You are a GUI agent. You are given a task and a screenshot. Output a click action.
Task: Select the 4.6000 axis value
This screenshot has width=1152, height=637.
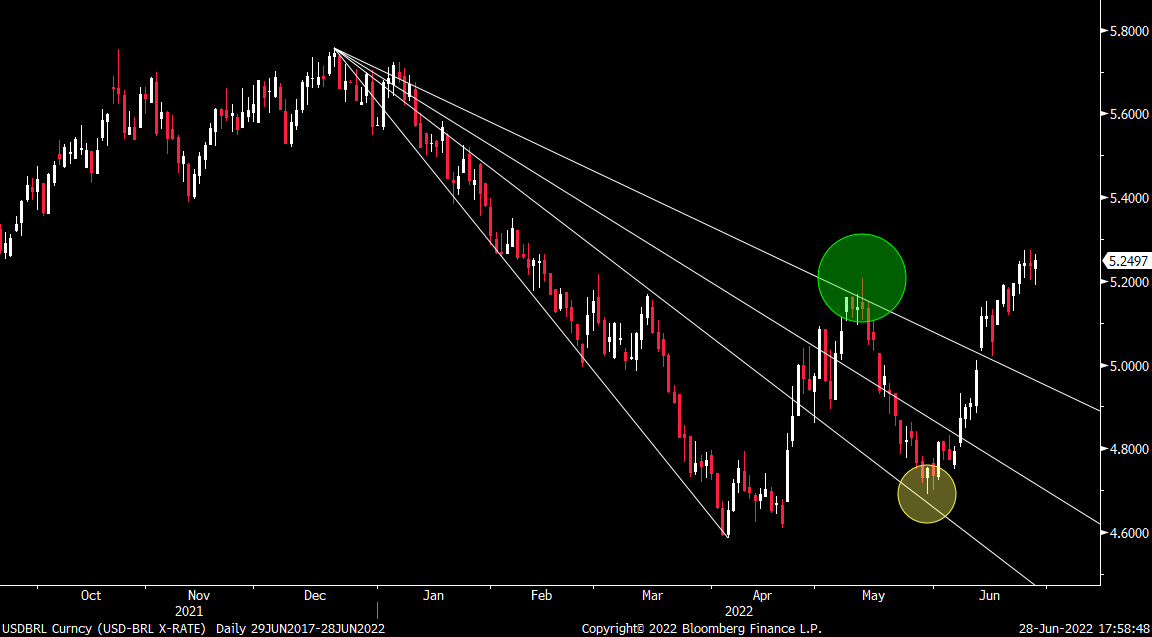pos(1127,533)
